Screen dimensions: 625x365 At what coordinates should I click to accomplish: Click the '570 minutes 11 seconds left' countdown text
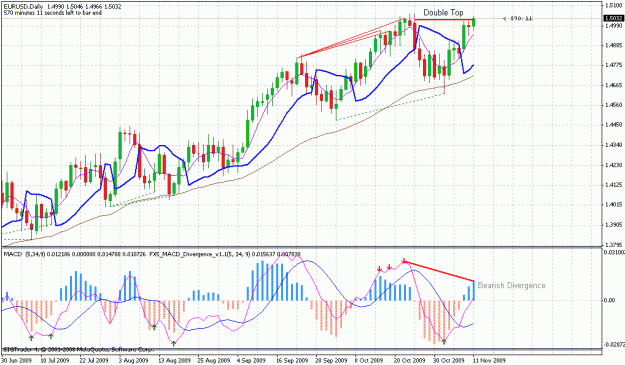point(53,13)
